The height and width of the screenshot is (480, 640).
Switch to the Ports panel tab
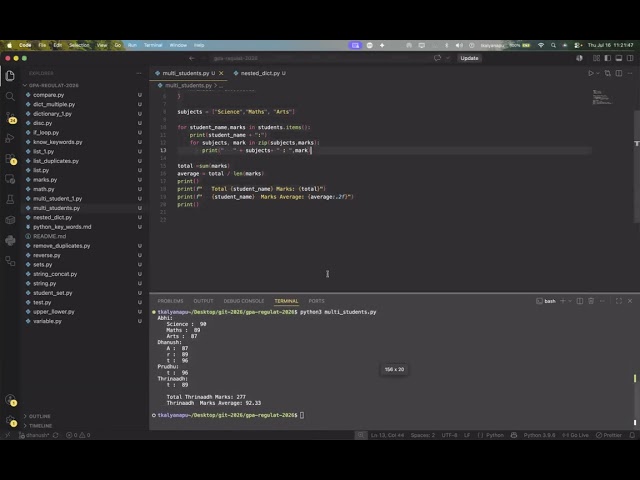(x=316, y=301)
